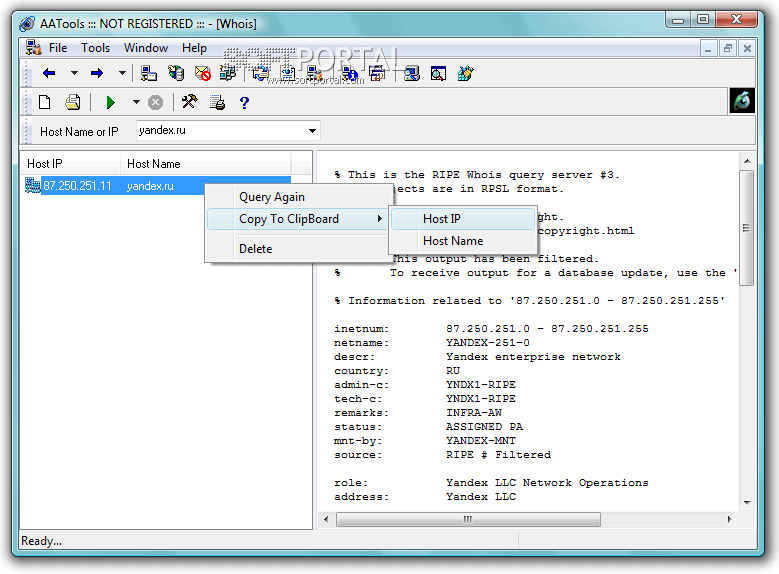Click the AATools title bar icon
Image resolution: width=779 pixels, height=574 pixels.
click(x=27, y=23)
